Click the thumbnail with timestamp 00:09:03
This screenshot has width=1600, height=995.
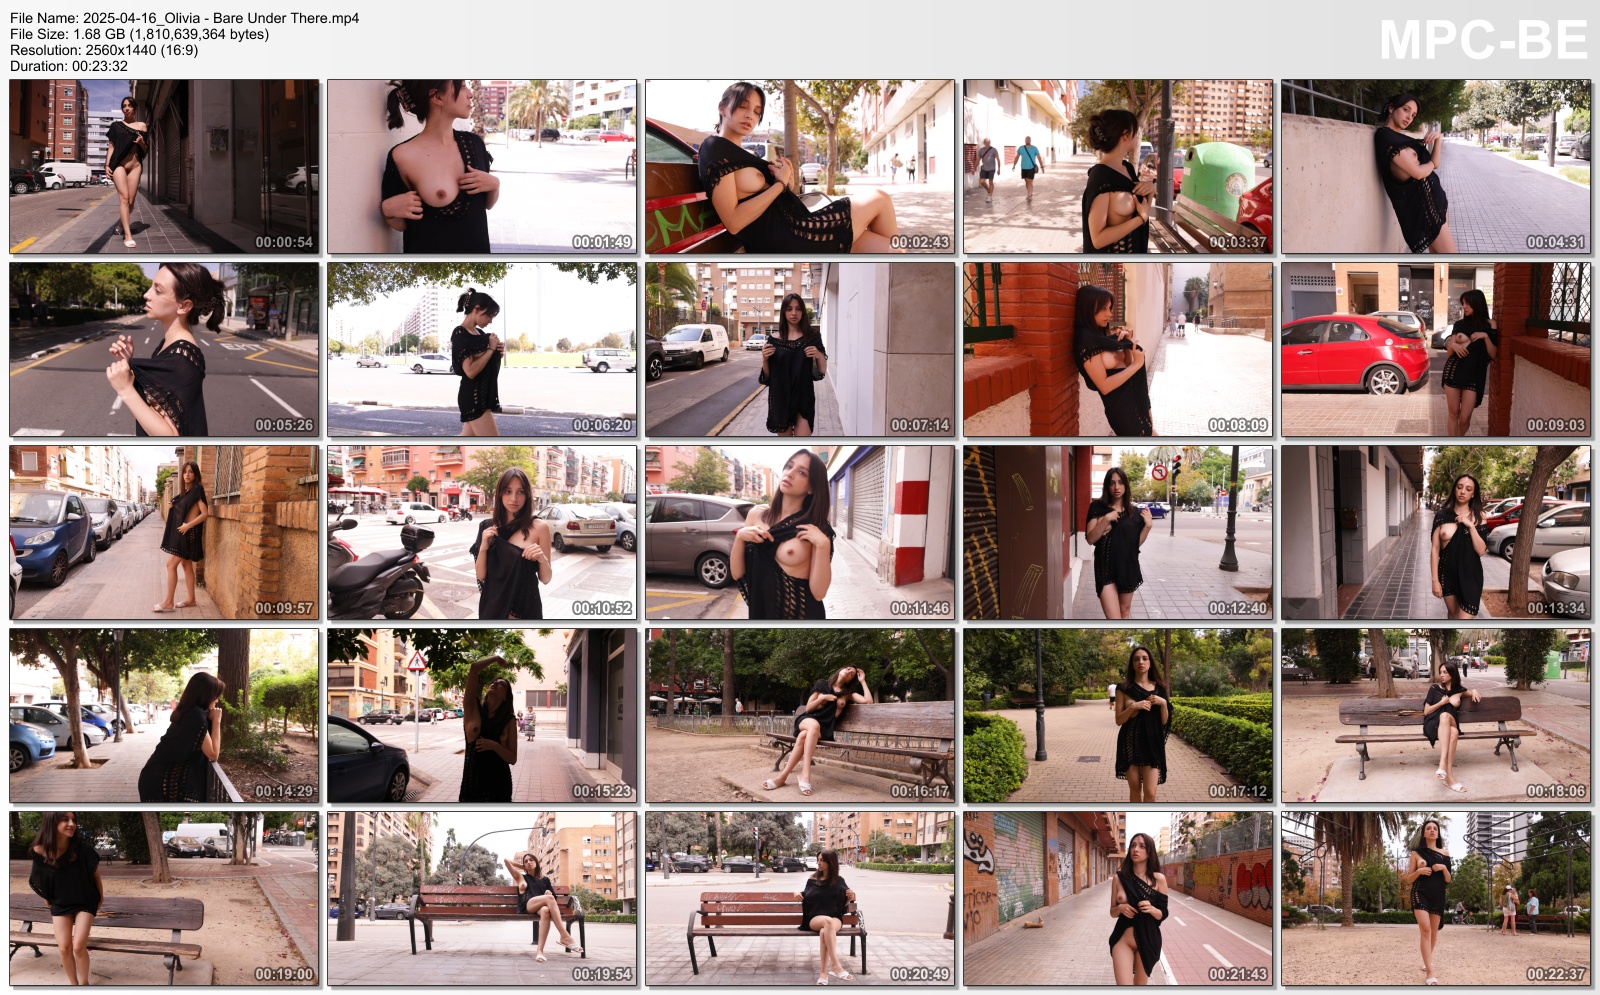[x=1436, y=349]
